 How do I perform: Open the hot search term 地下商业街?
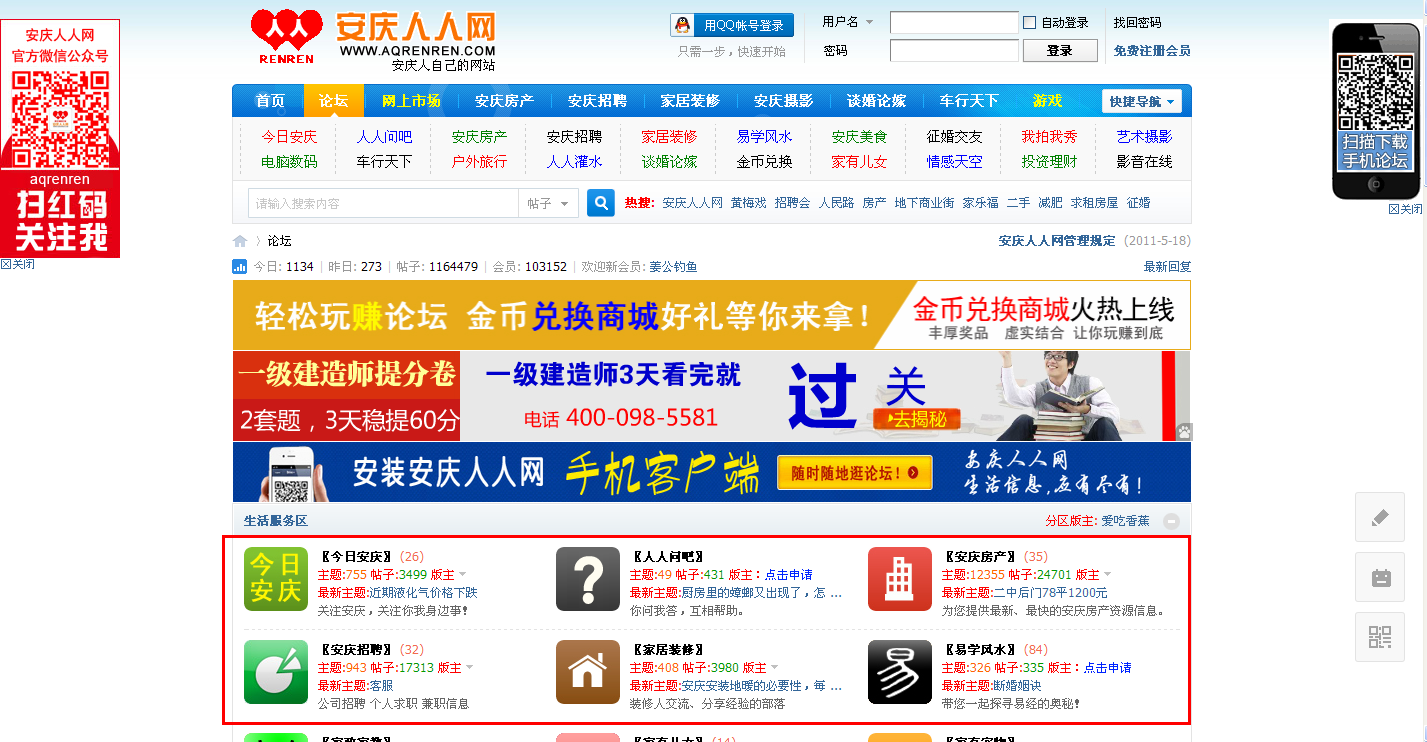(x=924, y=203)
